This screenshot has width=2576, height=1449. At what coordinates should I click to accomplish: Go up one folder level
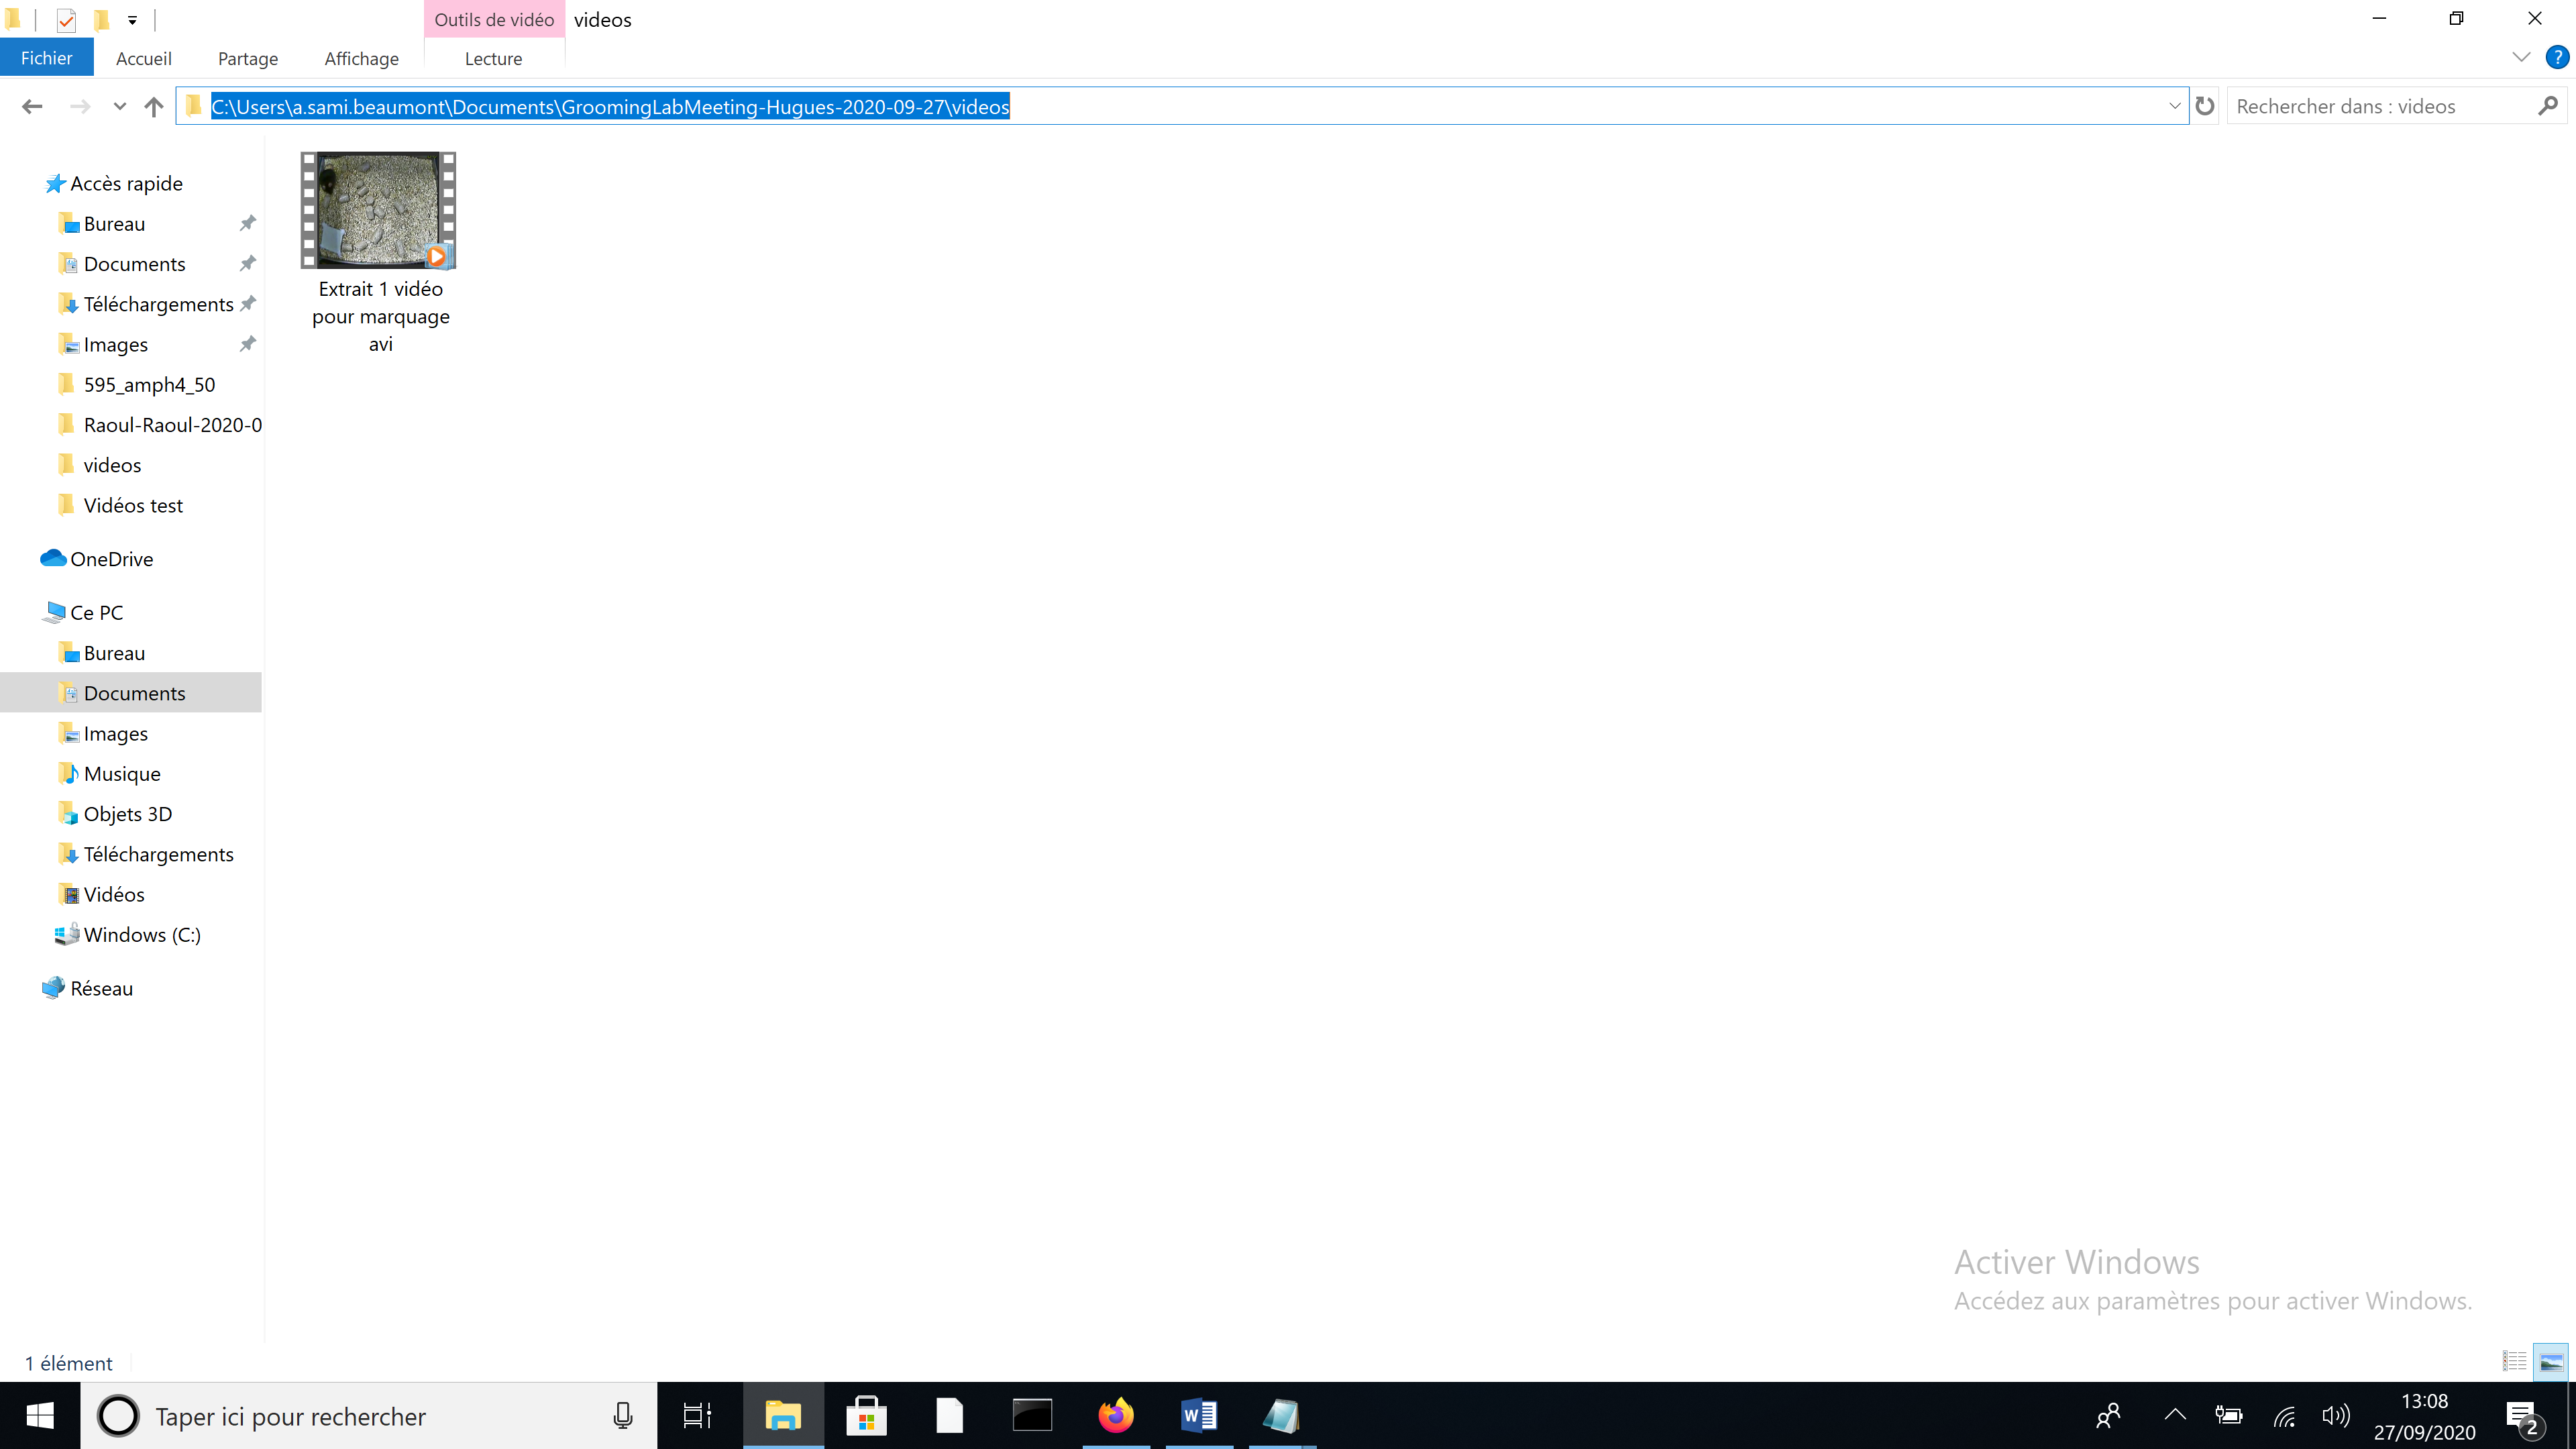pos(153,106)
